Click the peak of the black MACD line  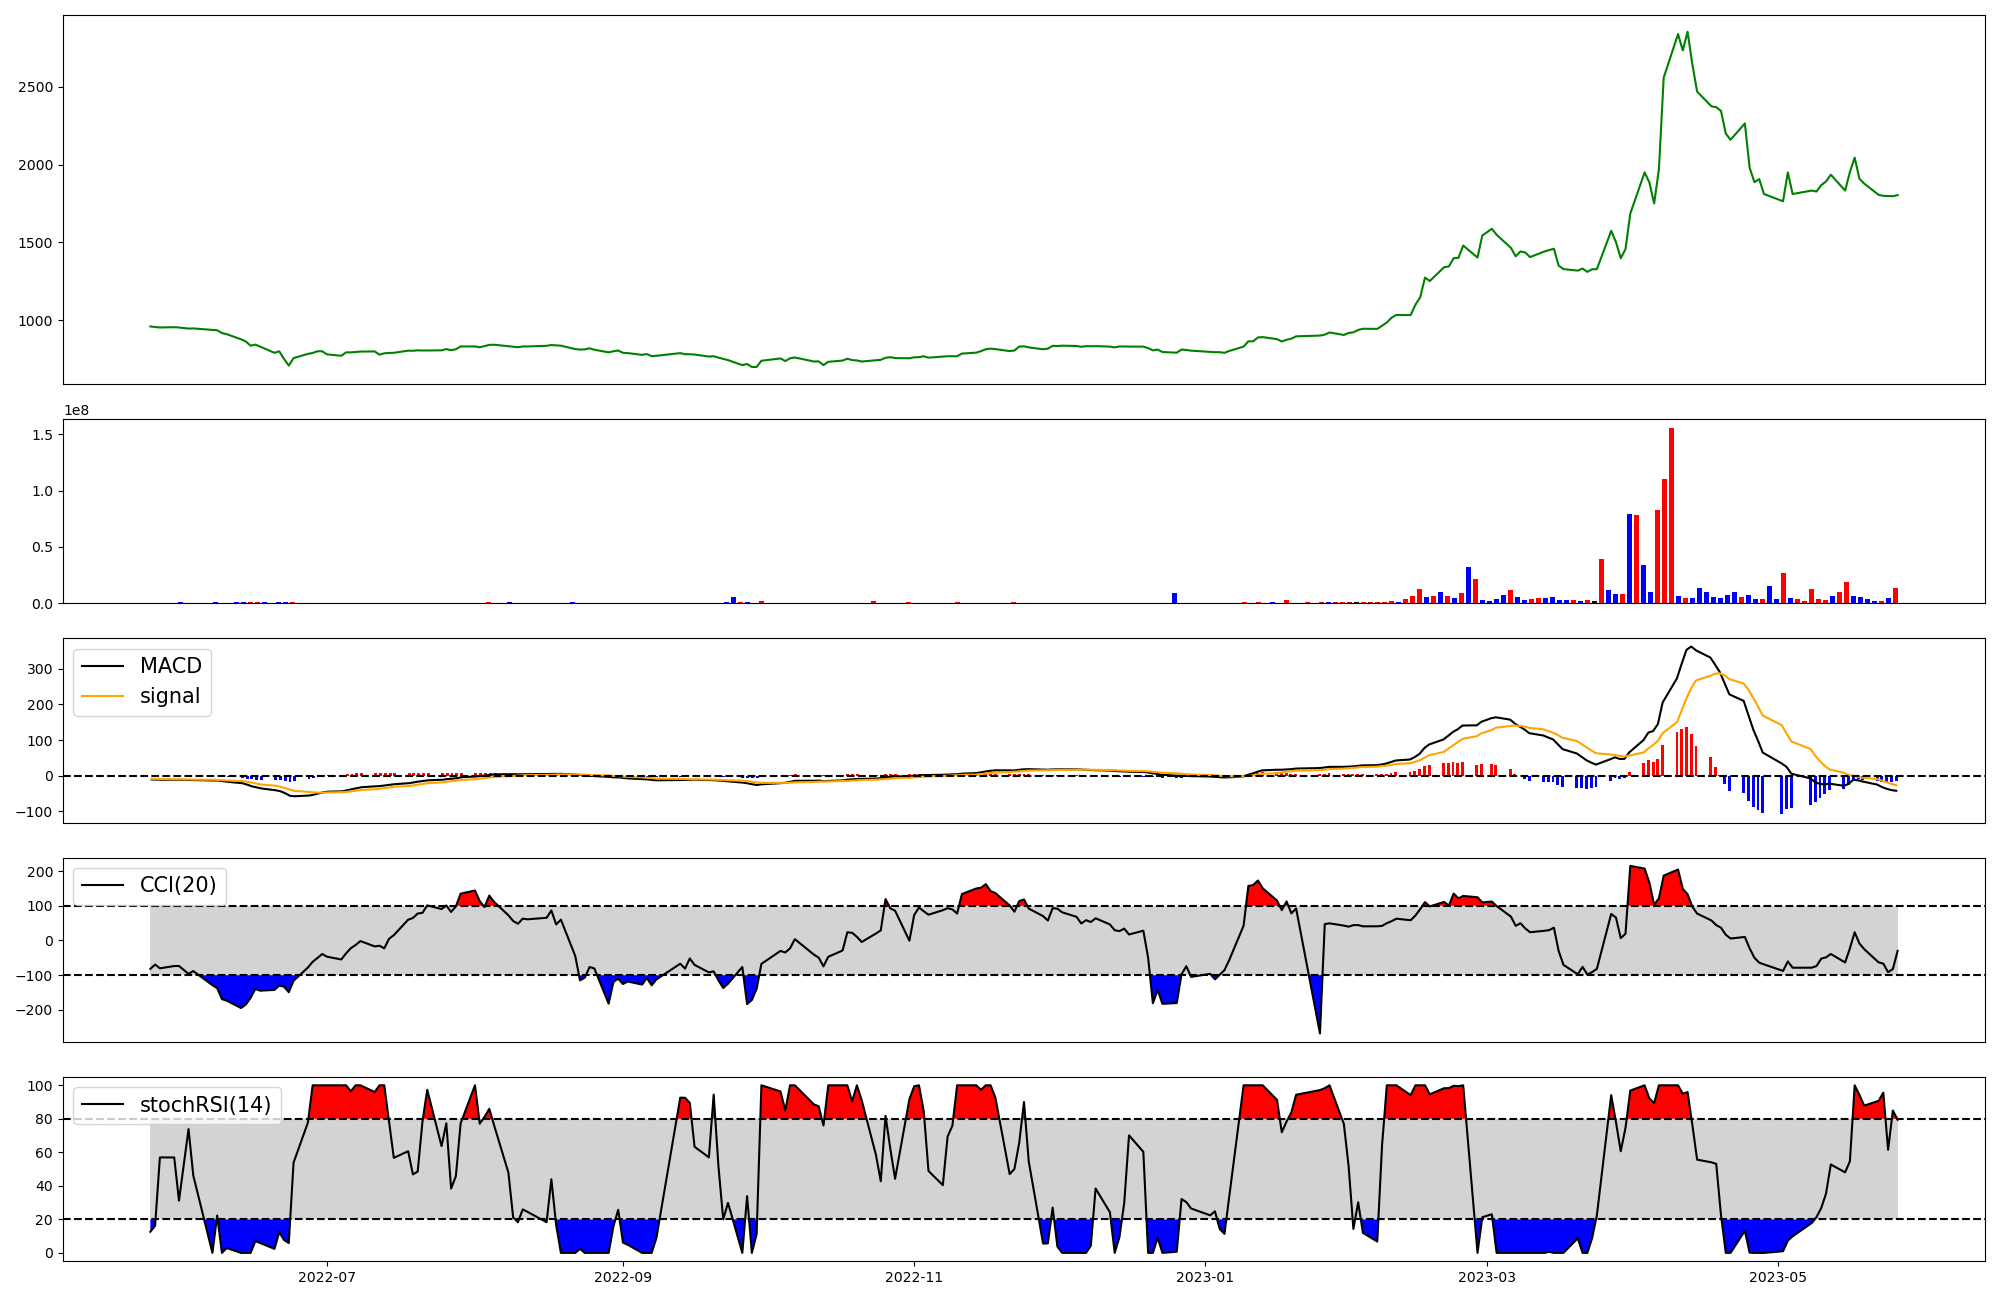coord(1690,647)
